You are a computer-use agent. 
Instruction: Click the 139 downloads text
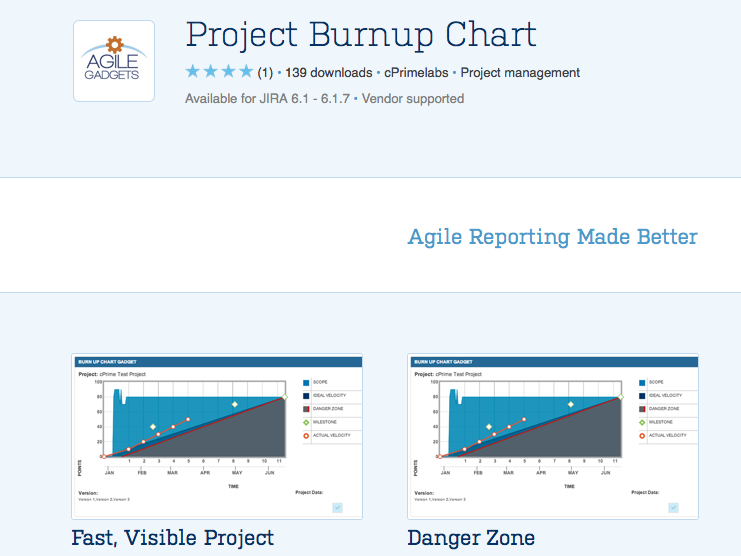pos(328,73)
